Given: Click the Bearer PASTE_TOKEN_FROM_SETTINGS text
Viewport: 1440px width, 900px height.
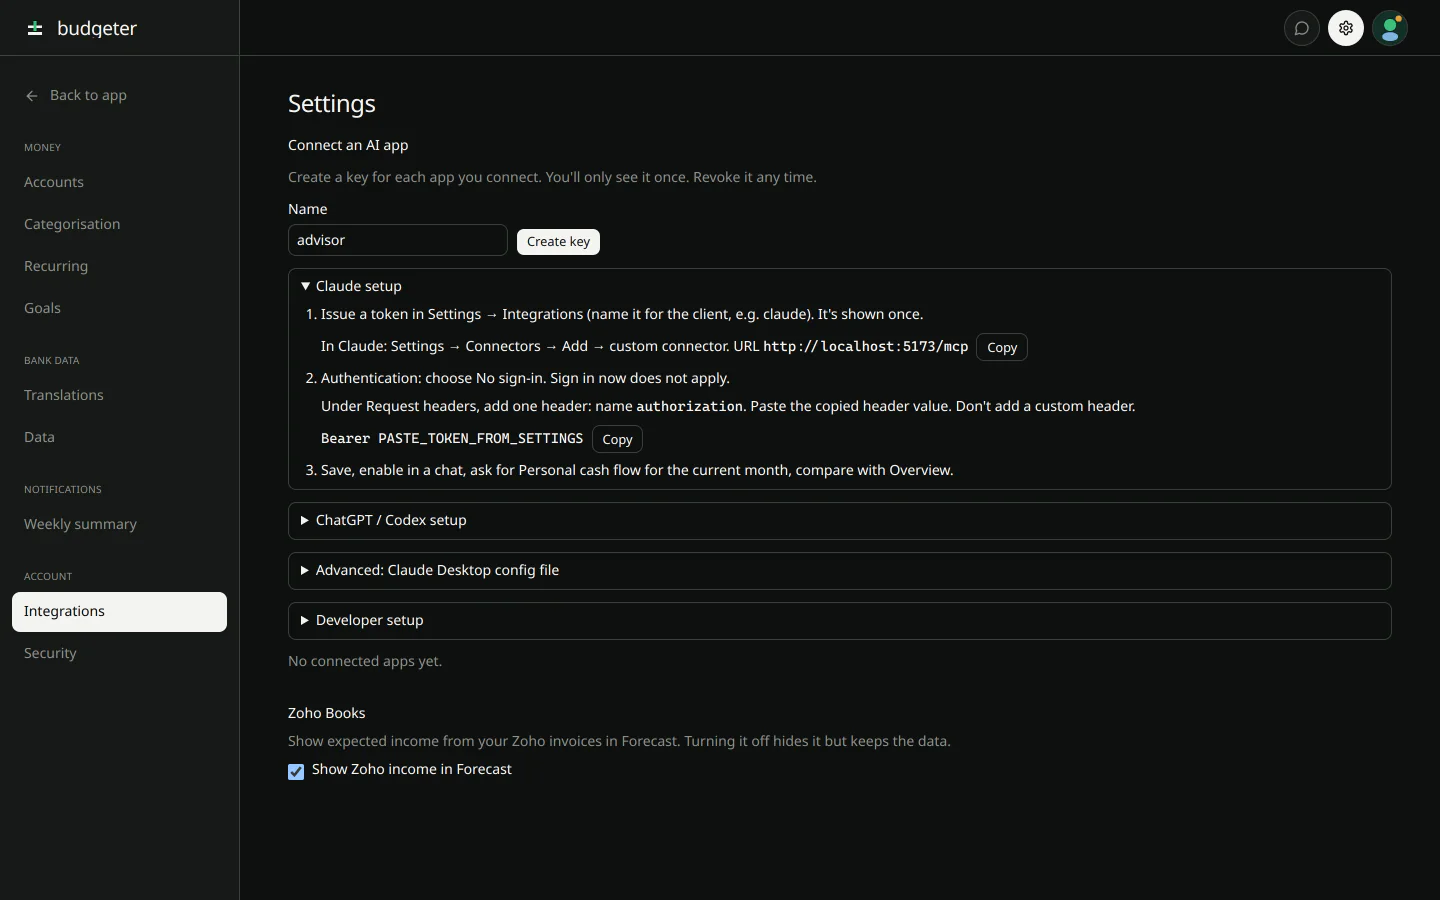Looking at the screenshot, I should (452, 438).
